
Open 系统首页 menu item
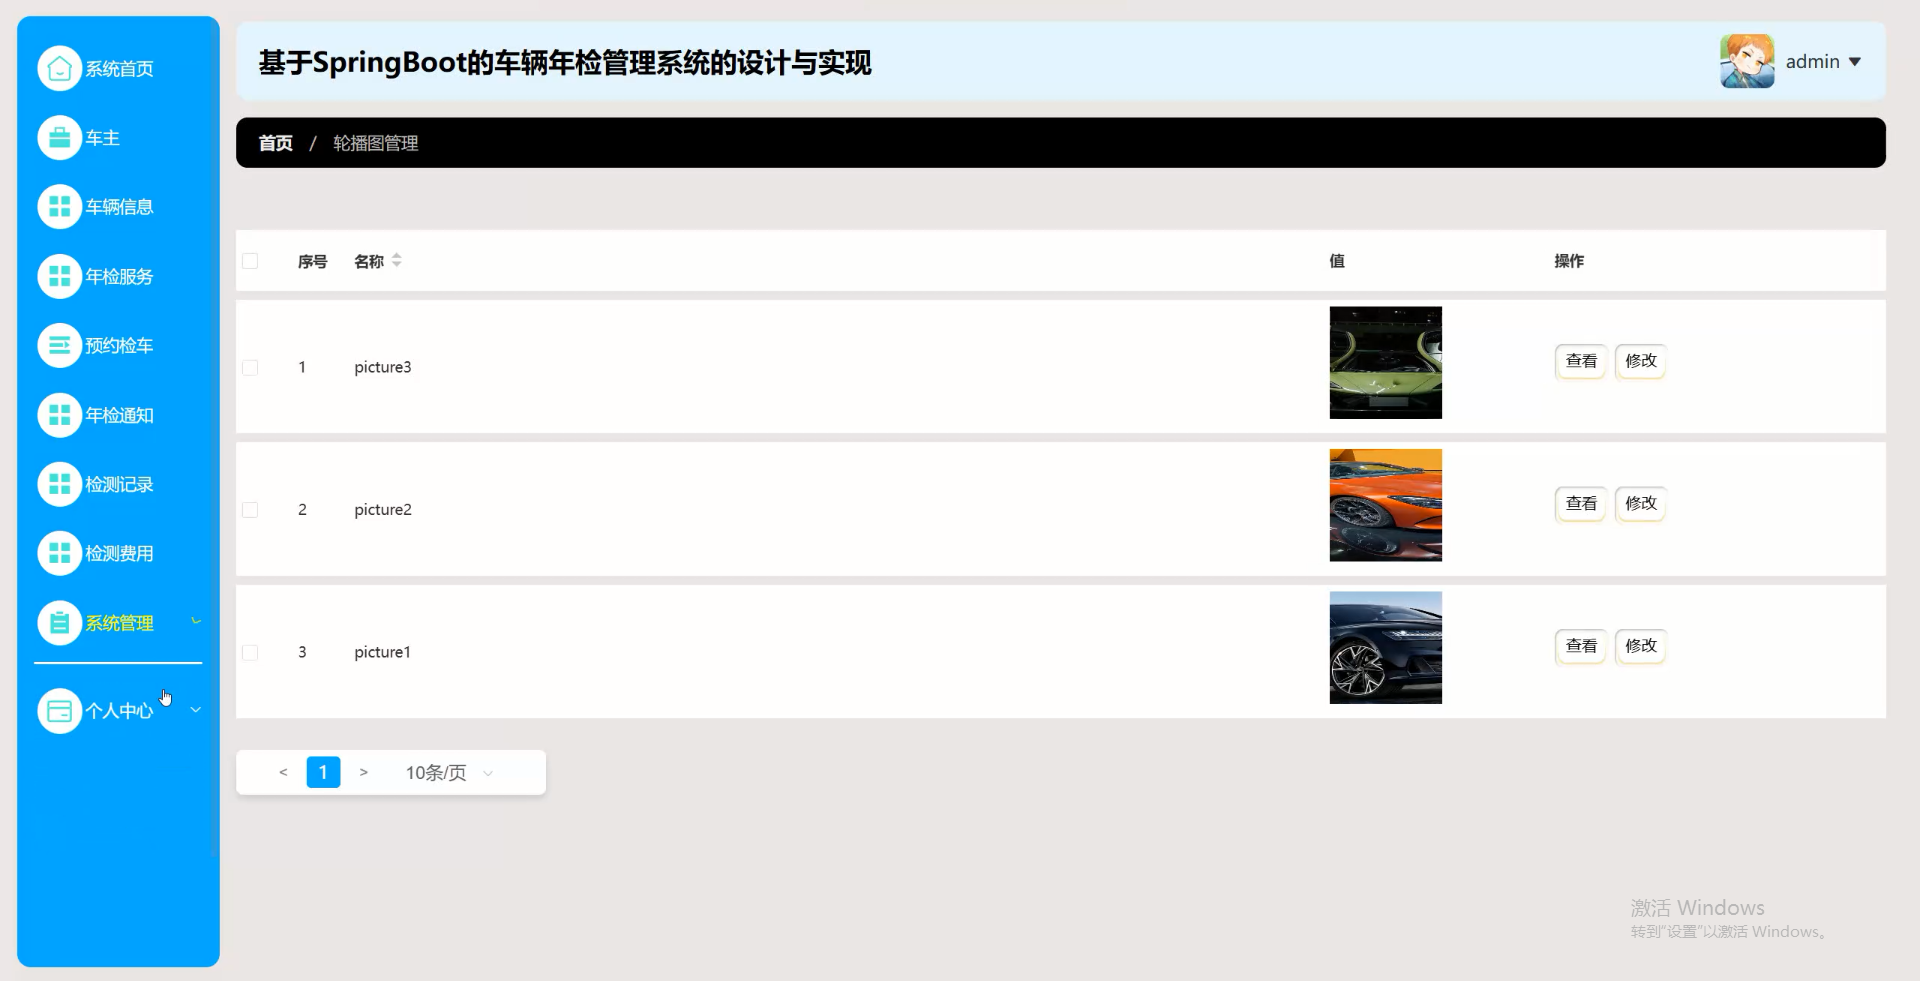tap(118, 68)
